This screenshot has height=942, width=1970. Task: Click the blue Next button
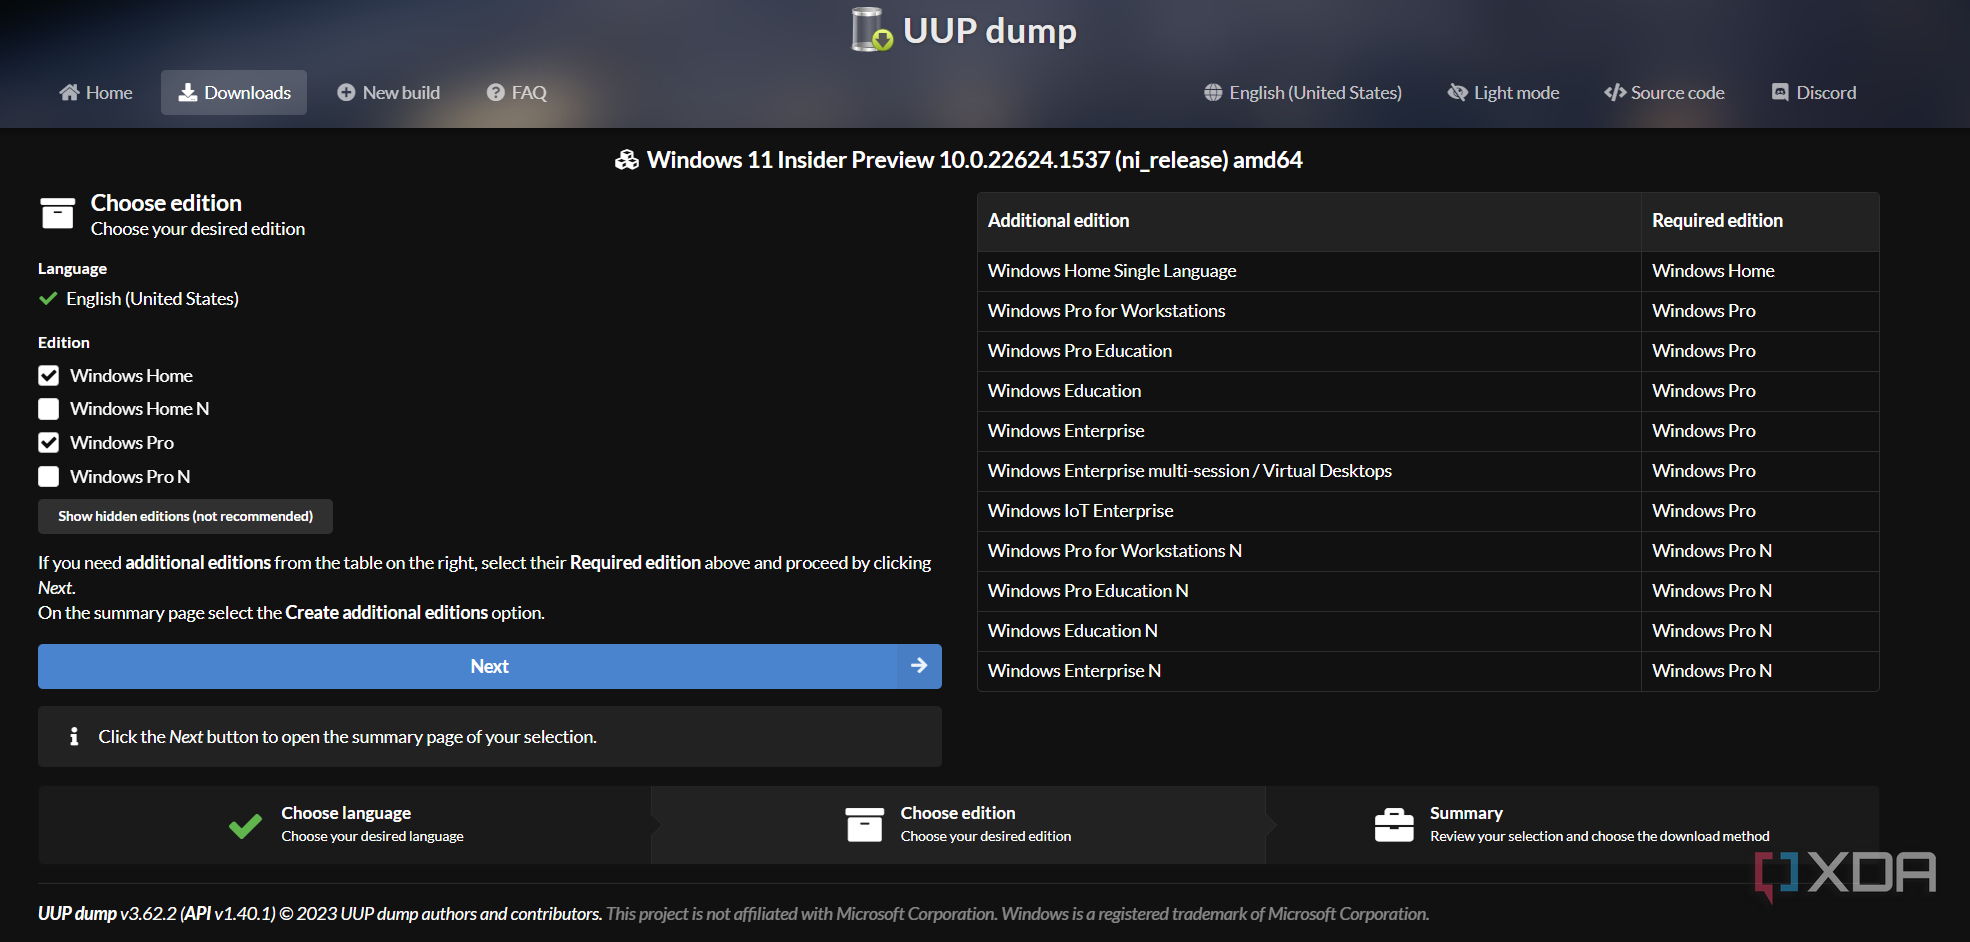pos(490,666)
